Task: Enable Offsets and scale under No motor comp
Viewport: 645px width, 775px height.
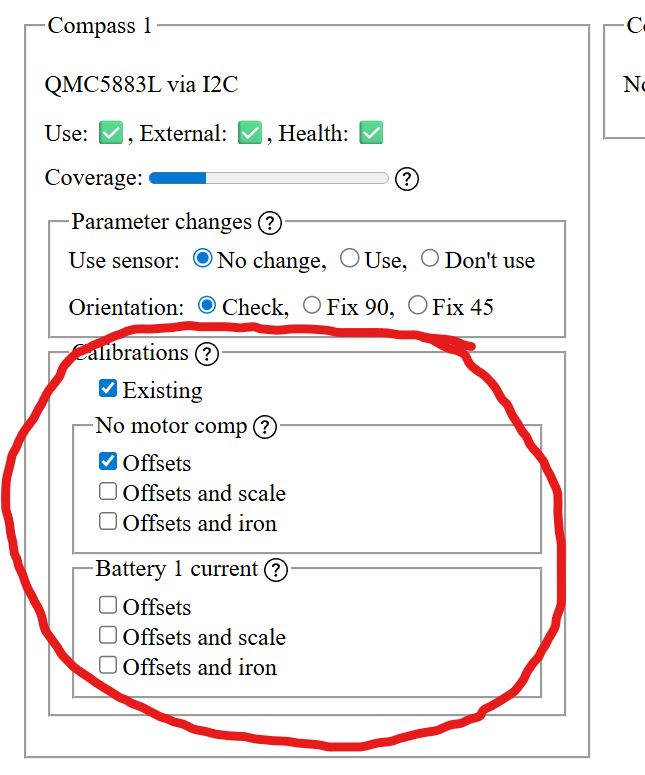Action: pos(108,492)
